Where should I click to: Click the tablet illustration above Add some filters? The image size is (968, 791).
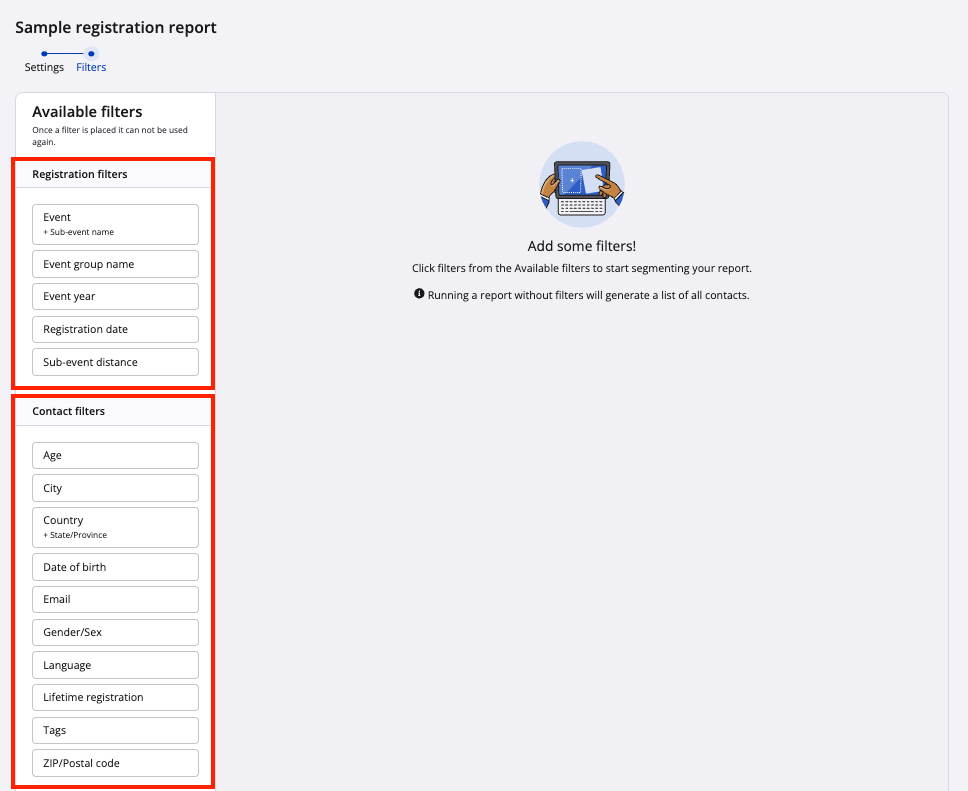pos(581,185)
